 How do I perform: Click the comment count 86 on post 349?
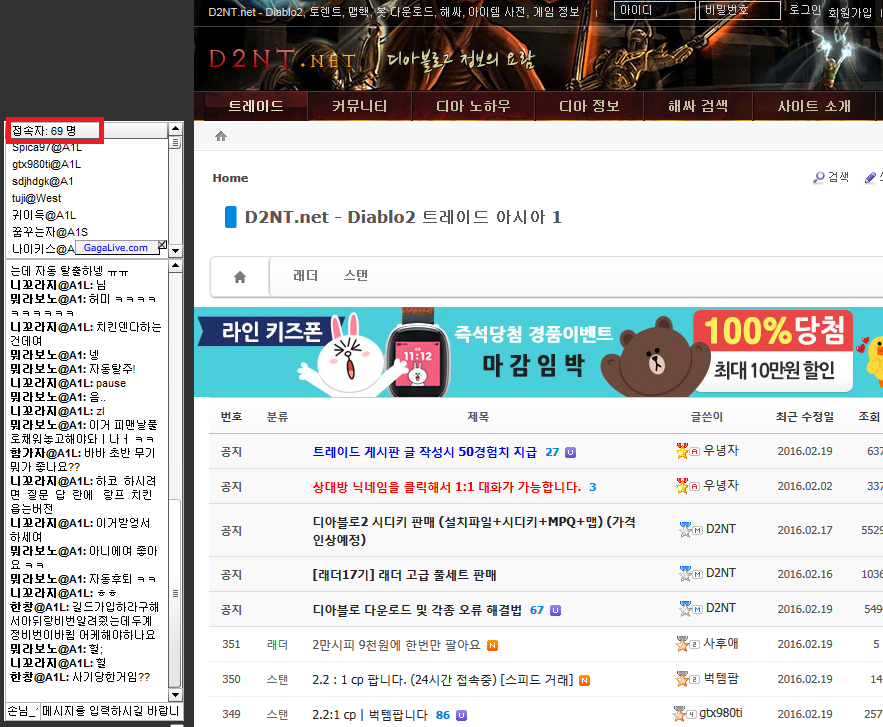tap(443, 715)
